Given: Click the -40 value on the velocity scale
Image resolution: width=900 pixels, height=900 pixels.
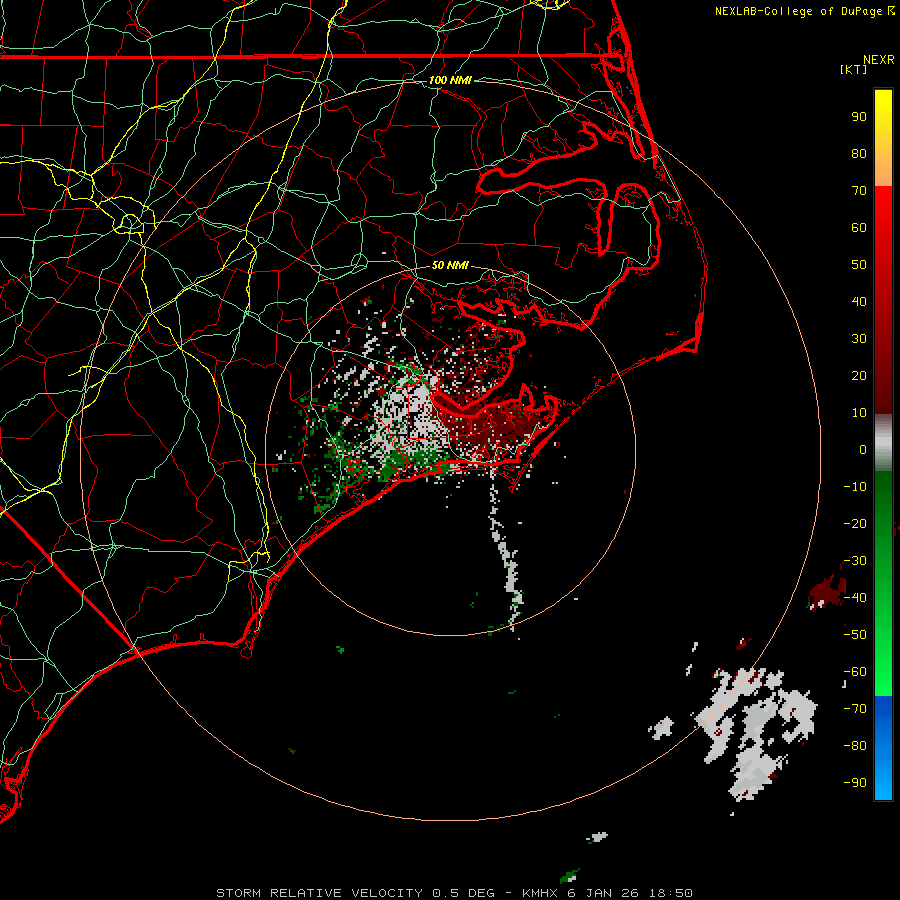Looking at the screenshot, I should click(x=855, y=598).
